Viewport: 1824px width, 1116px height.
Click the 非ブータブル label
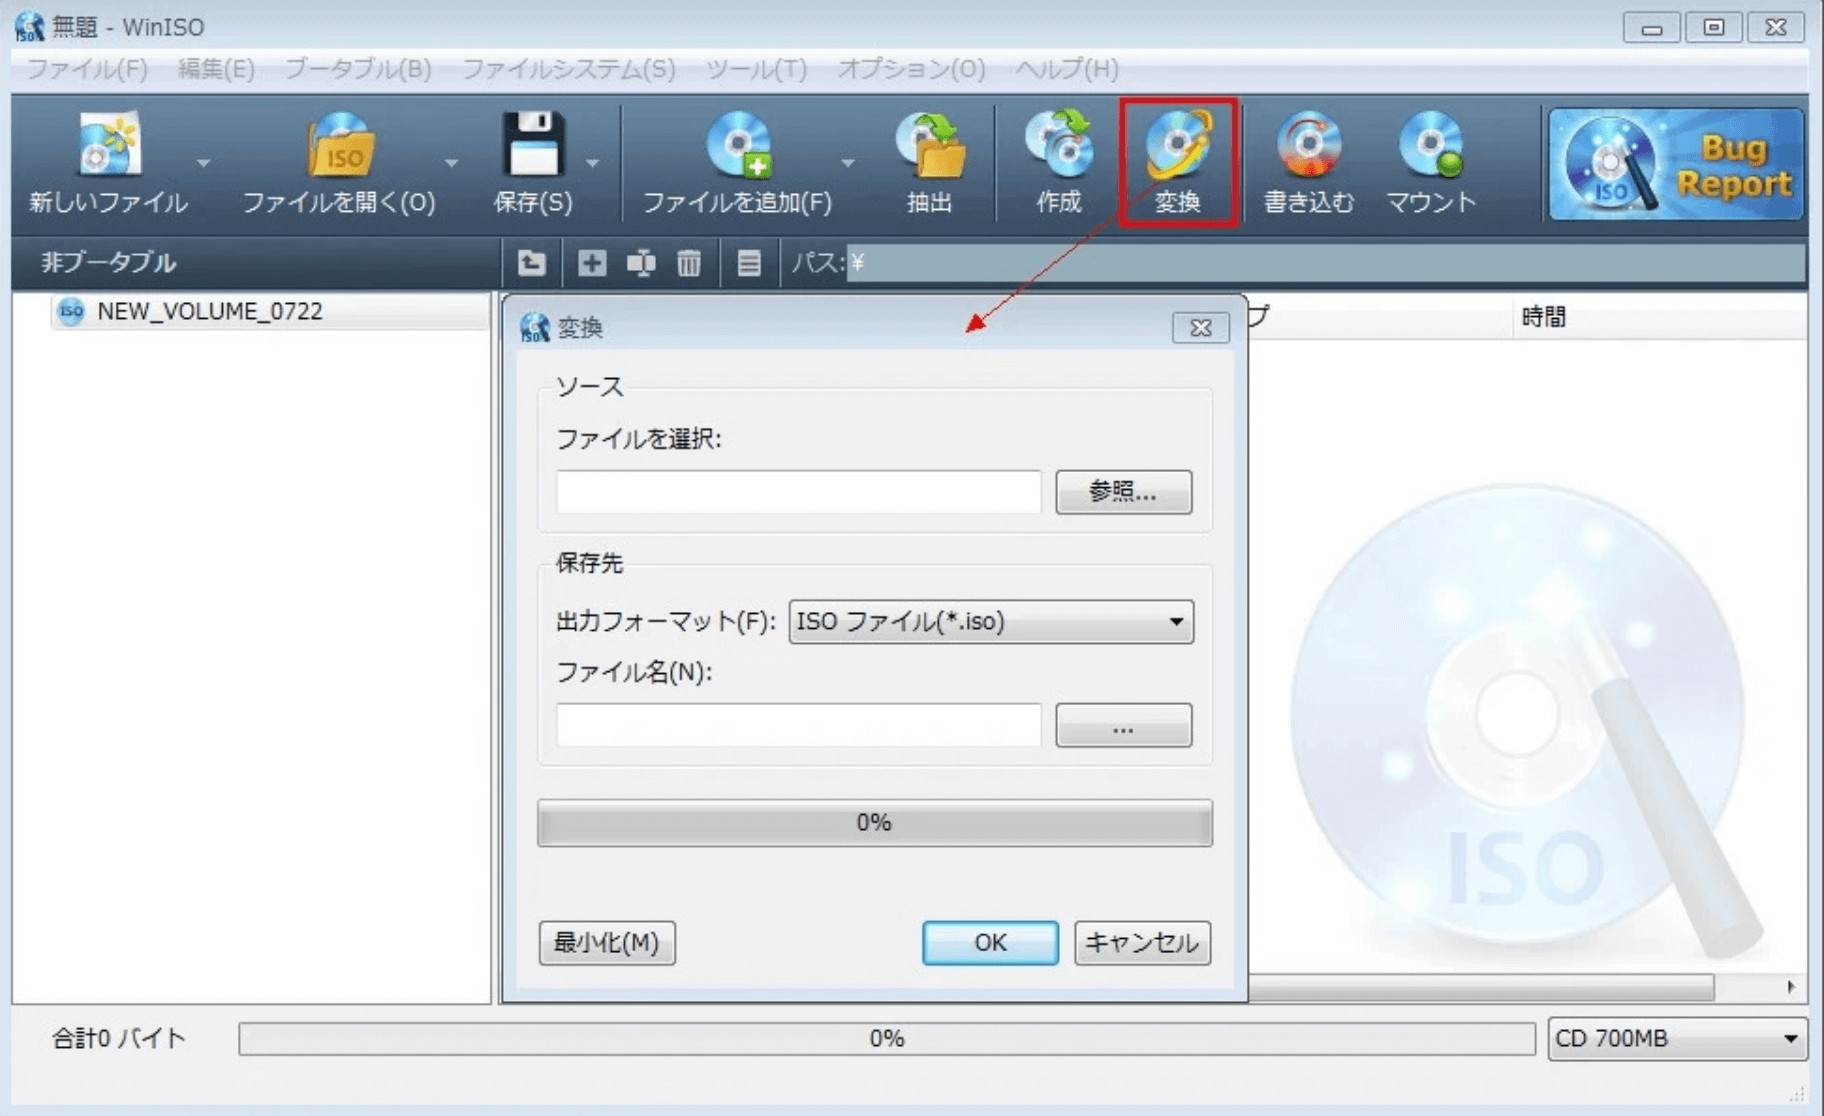108,262
